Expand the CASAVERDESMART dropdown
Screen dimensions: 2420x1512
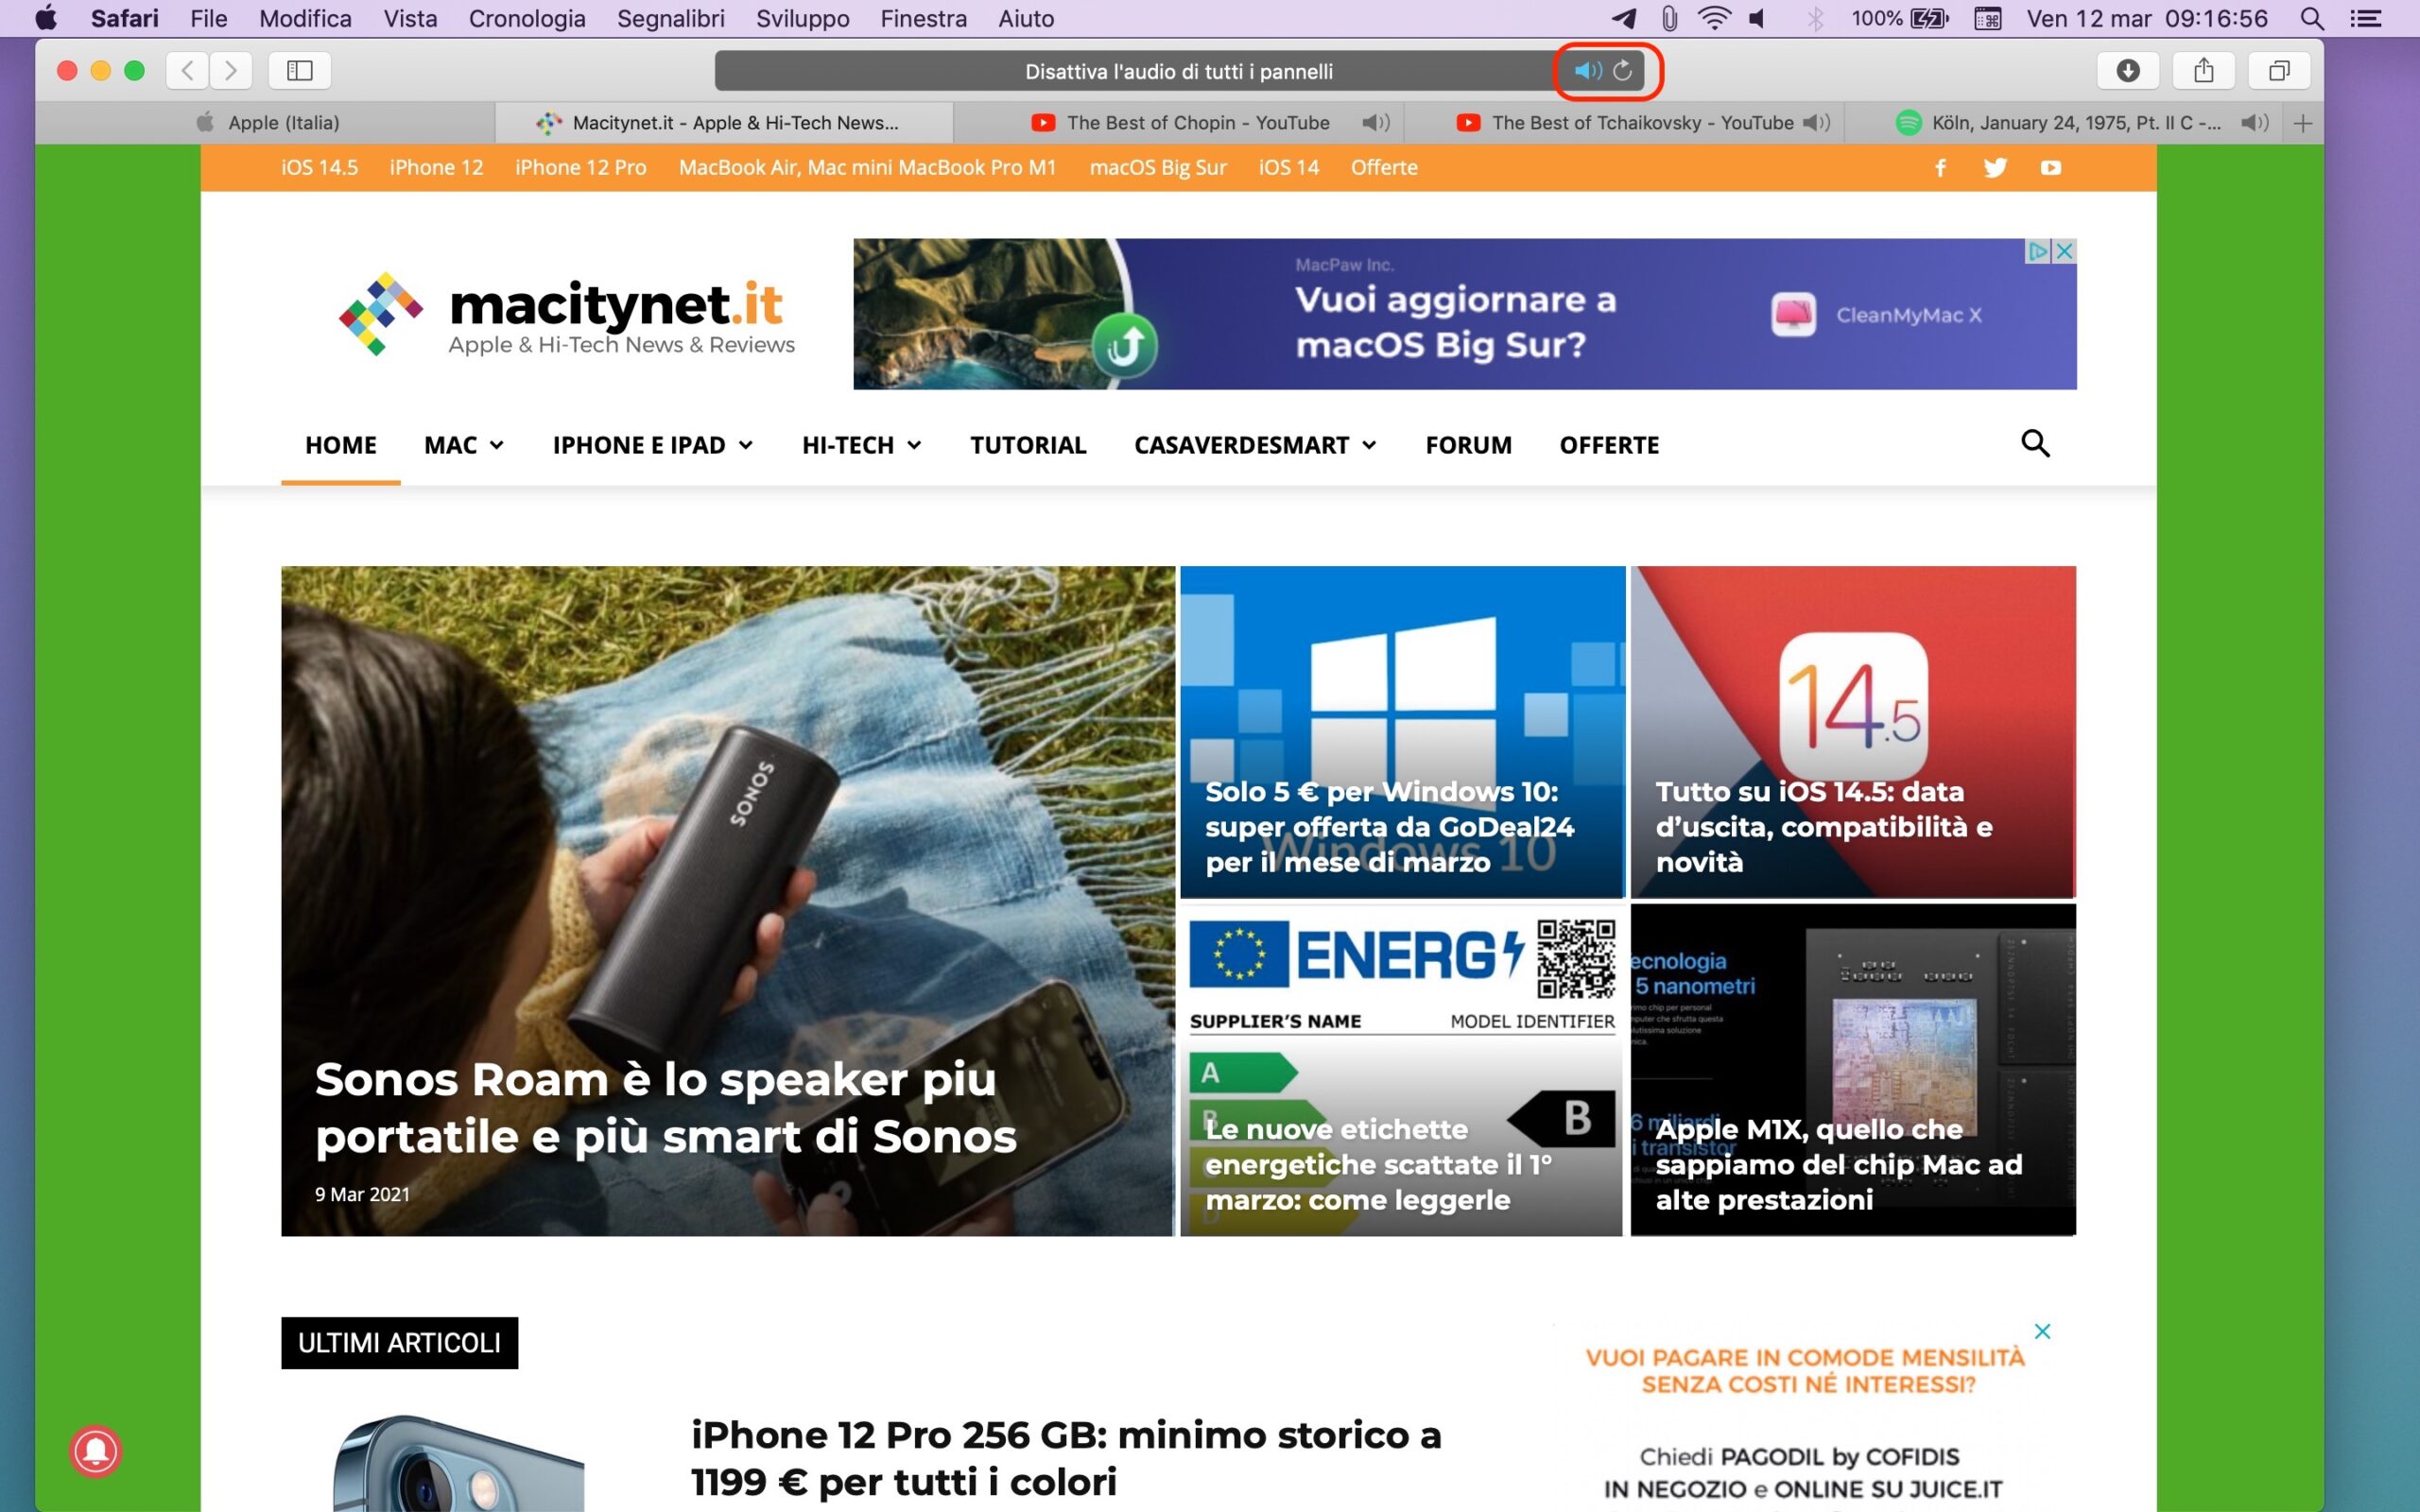coord(1255,445)
